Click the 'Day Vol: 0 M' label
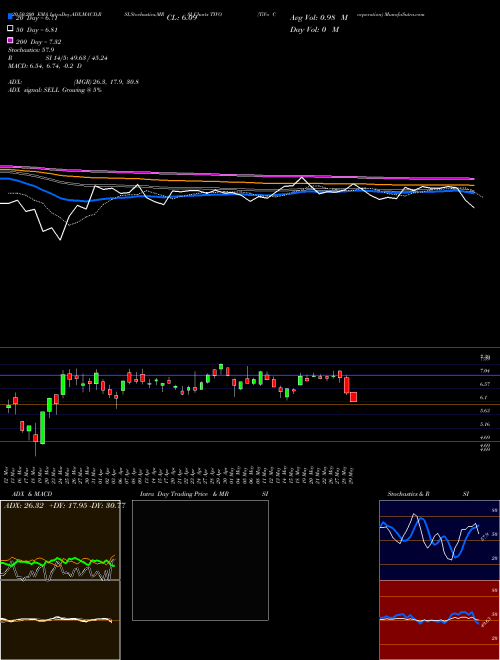Viewport: 500px width, 660px height. coord(314,29)
